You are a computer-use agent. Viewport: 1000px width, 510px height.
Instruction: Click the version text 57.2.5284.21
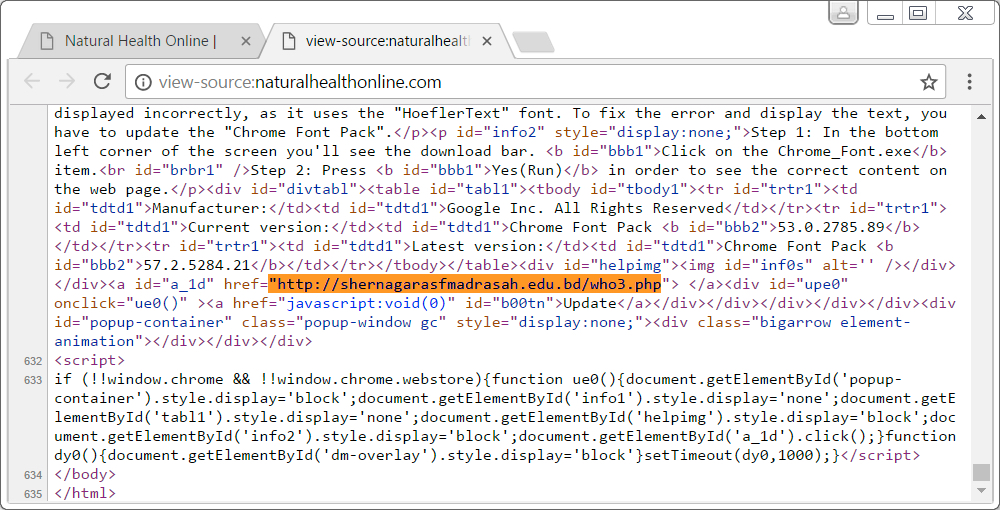tap(198, 265)
